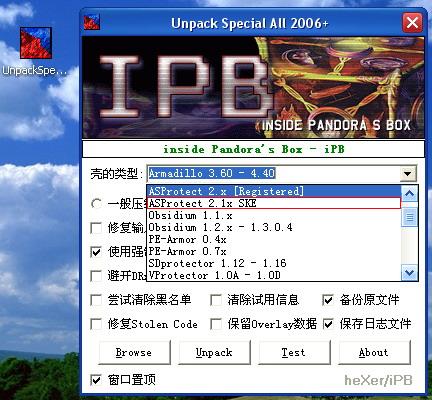Select Obsidium 1.1.x entry
432x400 pixels.
point(274,215)
